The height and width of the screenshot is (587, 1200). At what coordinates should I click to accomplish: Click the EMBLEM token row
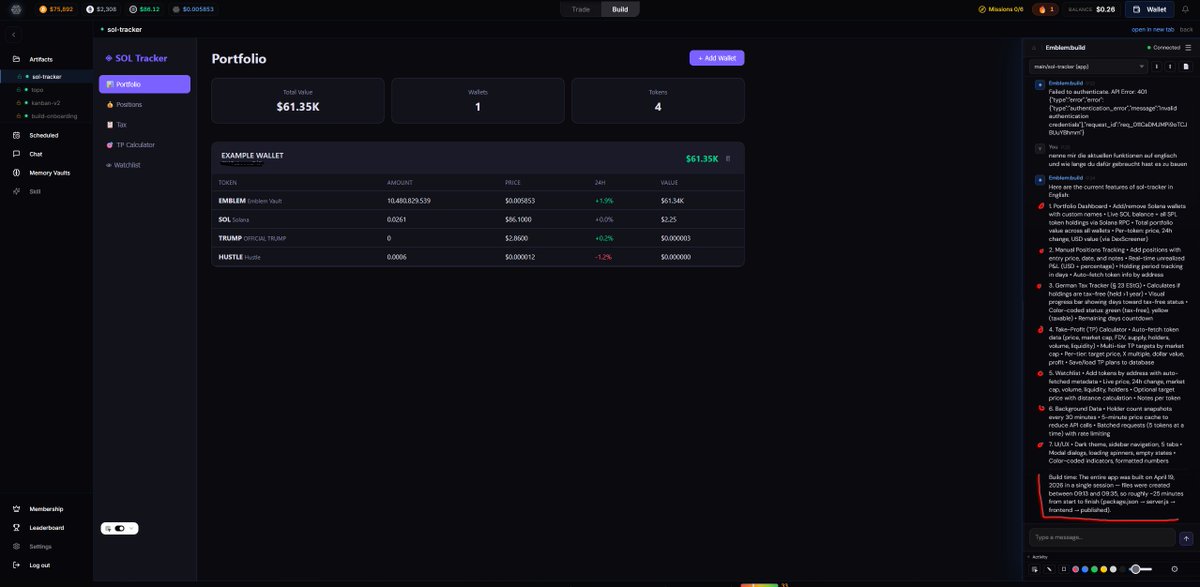click(478, 201)
